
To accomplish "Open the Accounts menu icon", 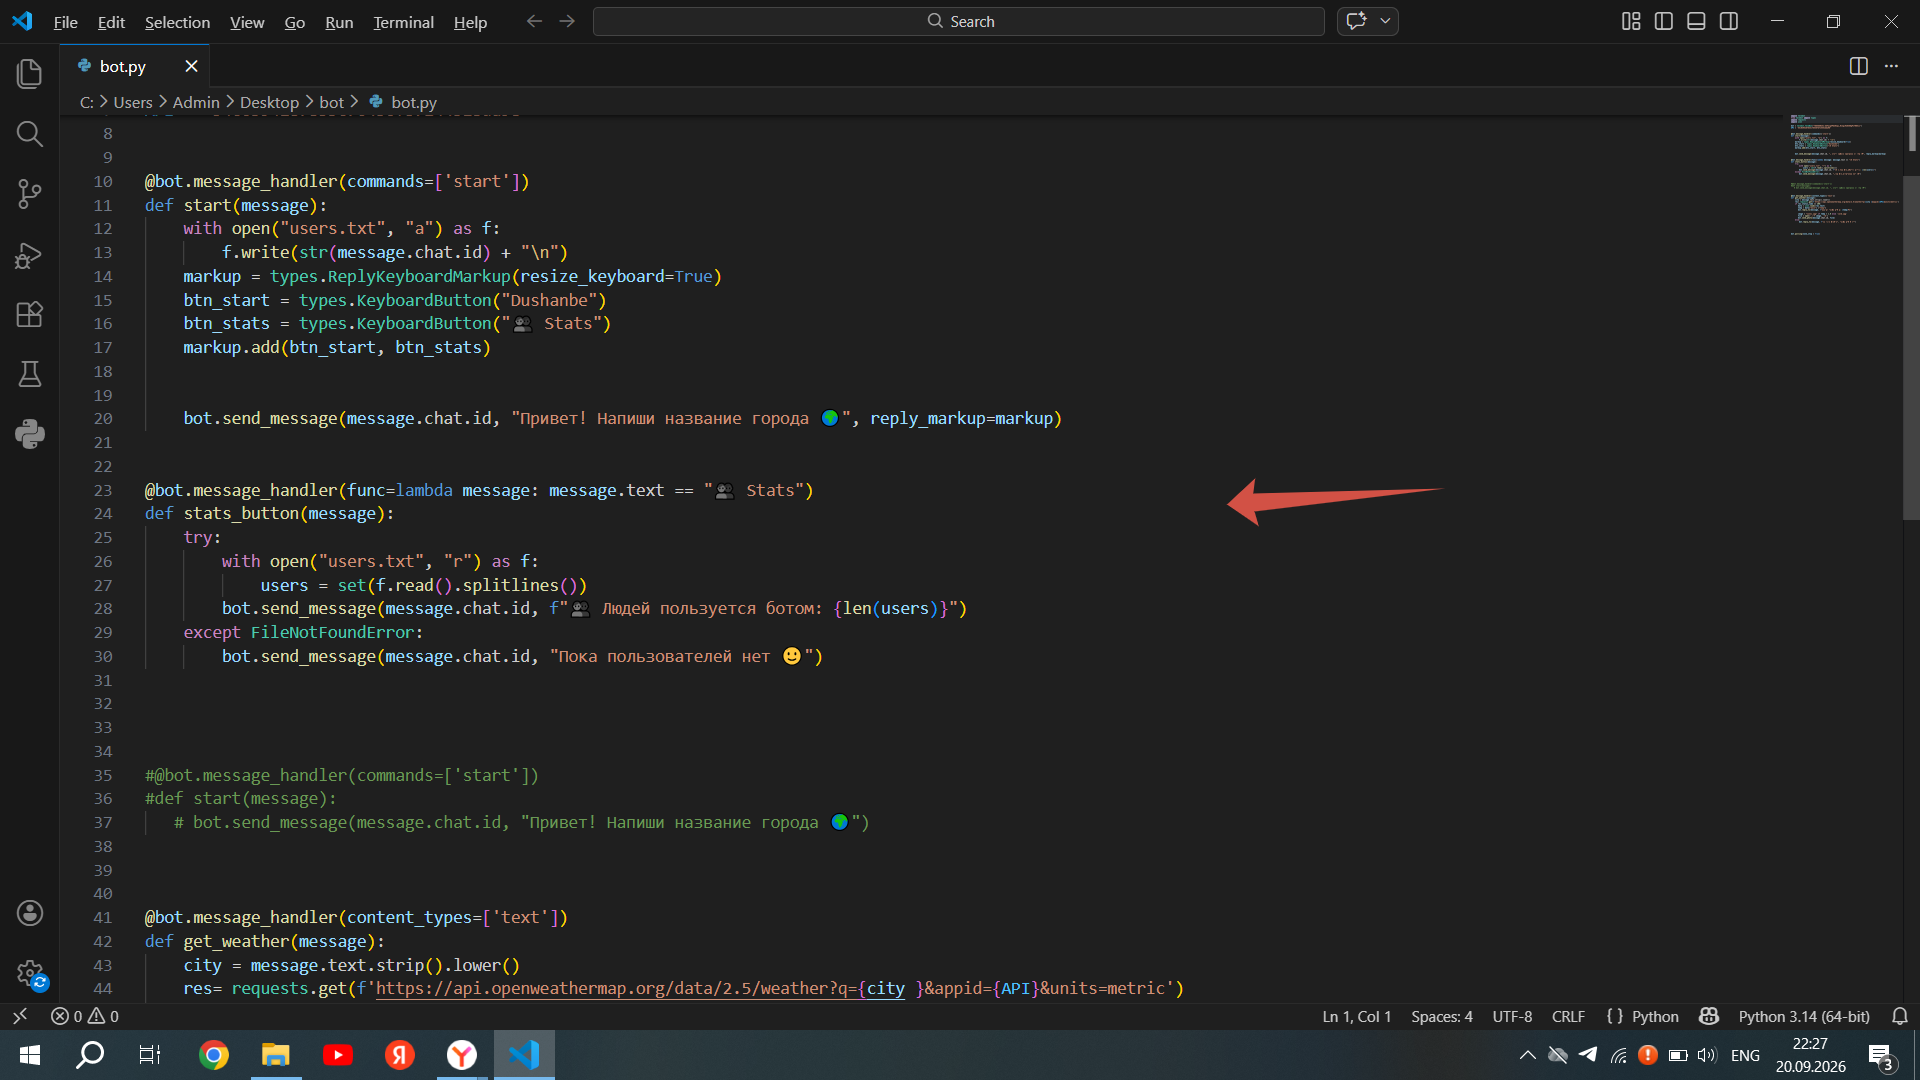I will [30, 912].
